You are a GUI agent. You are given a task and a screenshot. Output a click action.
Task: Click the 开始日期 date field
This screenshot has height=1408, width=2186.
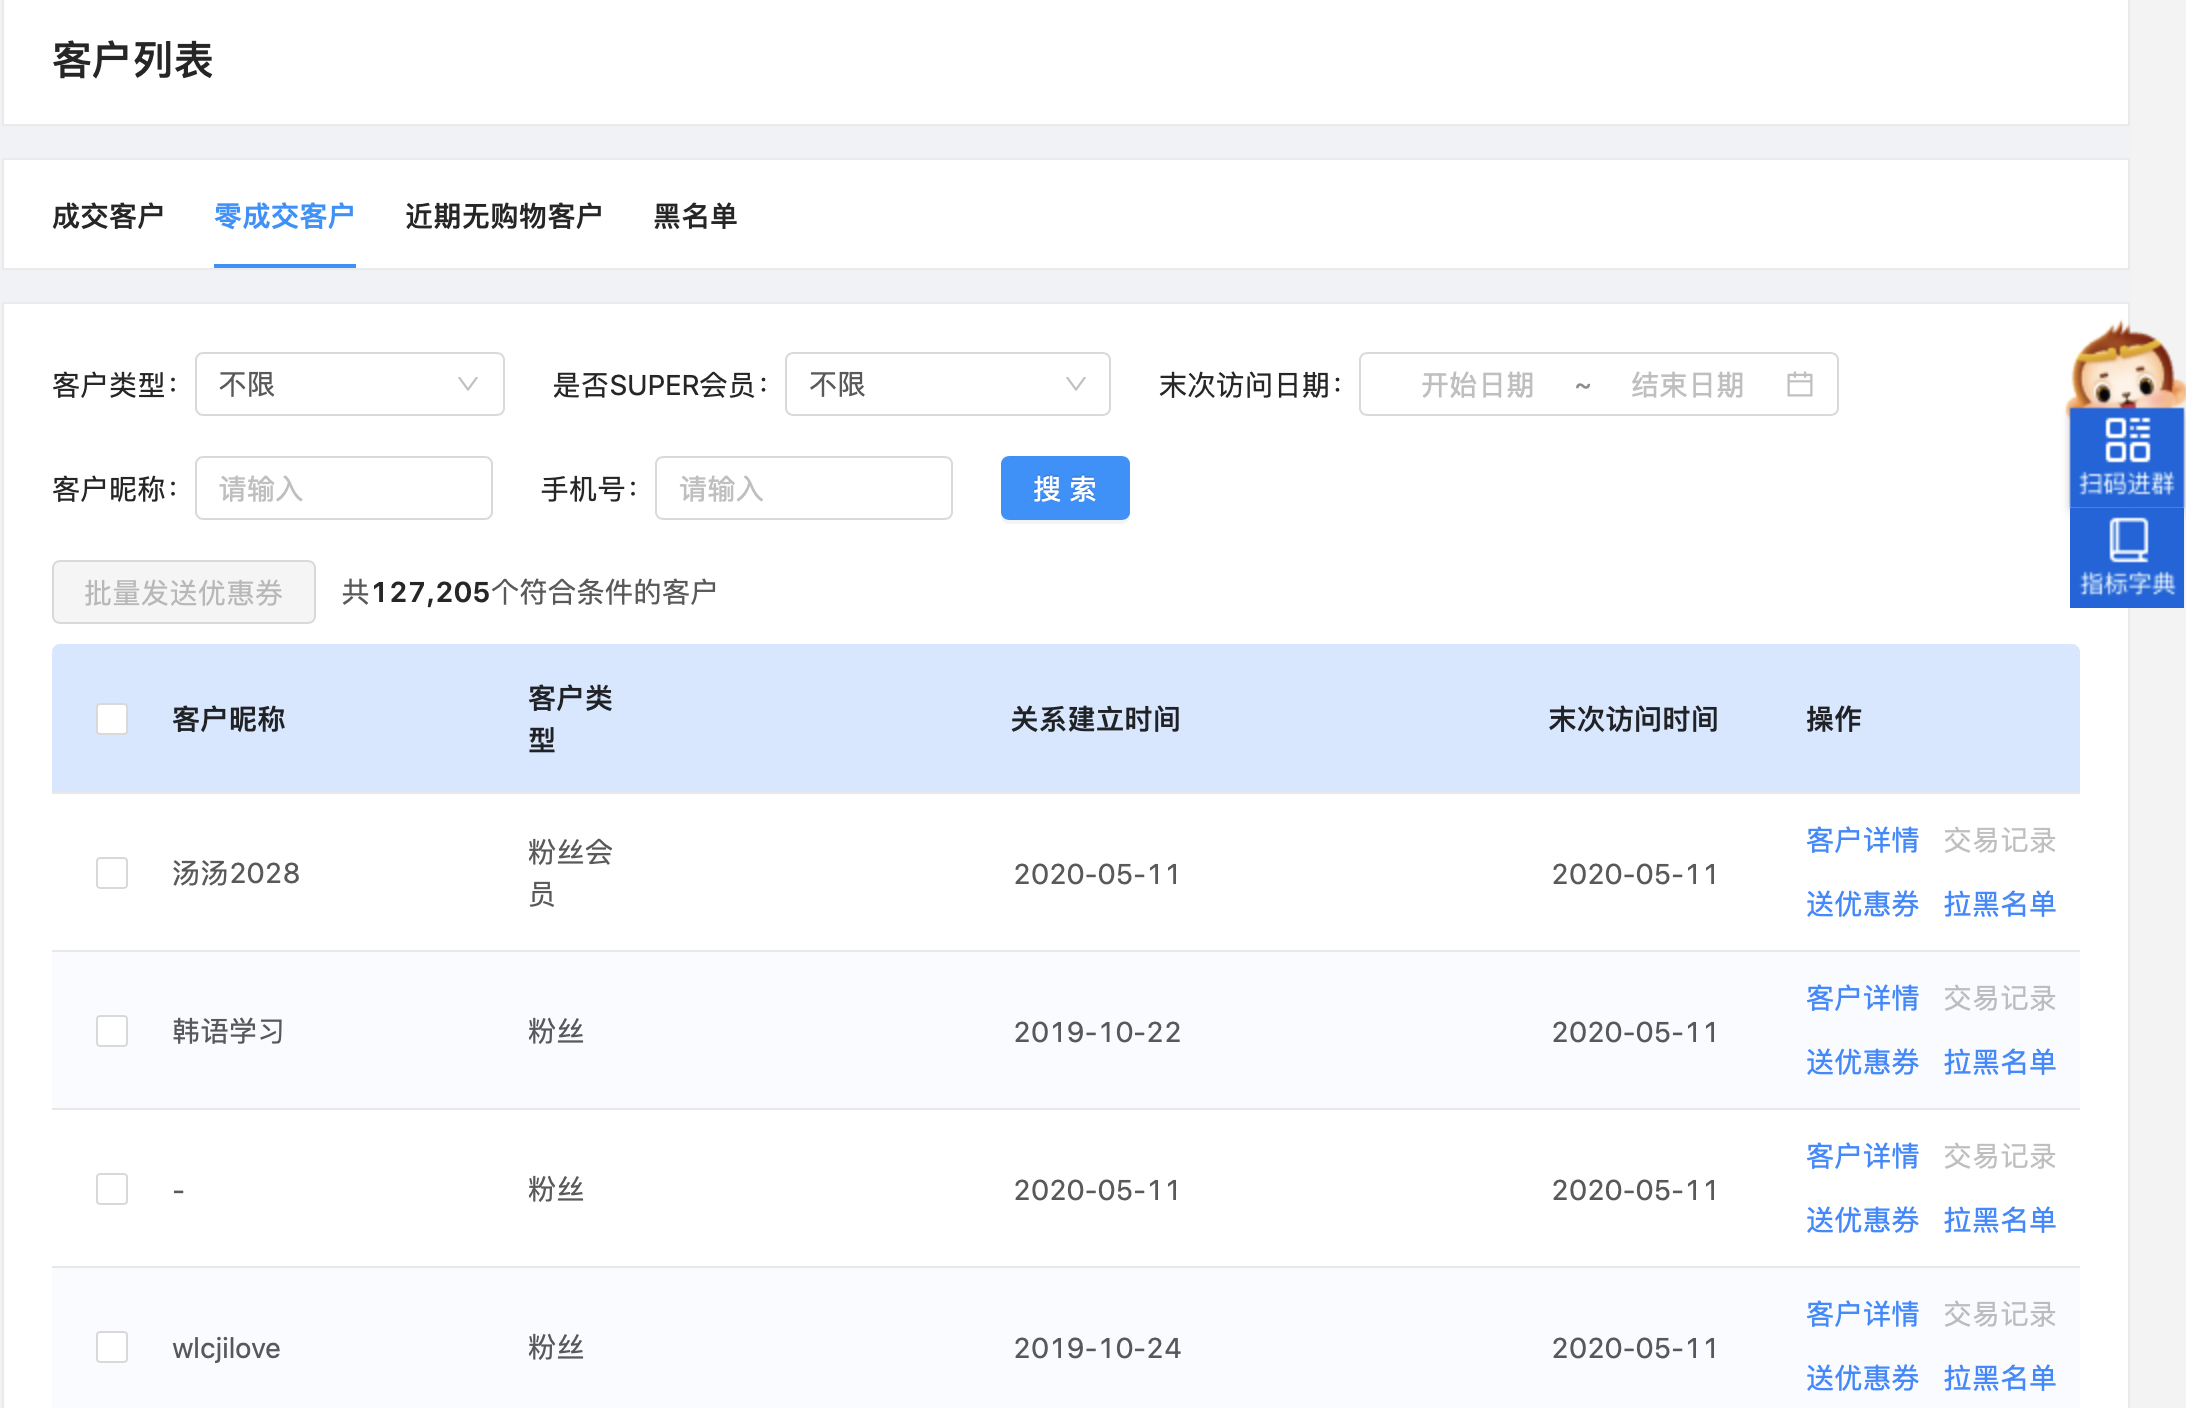click(1477, 384)
